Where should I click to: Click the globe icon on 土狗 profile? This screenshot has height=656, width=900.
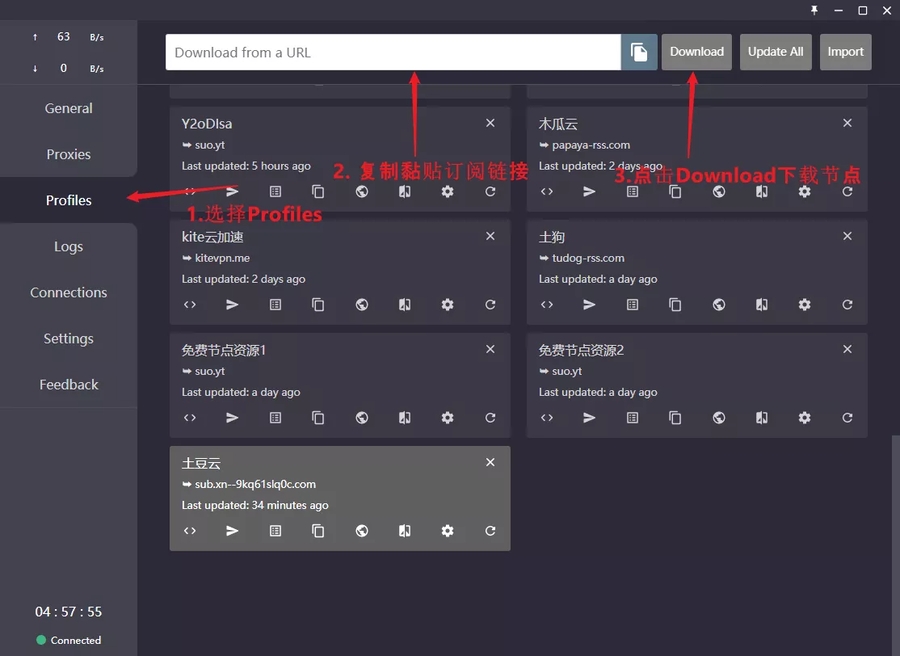pos(719,305)
